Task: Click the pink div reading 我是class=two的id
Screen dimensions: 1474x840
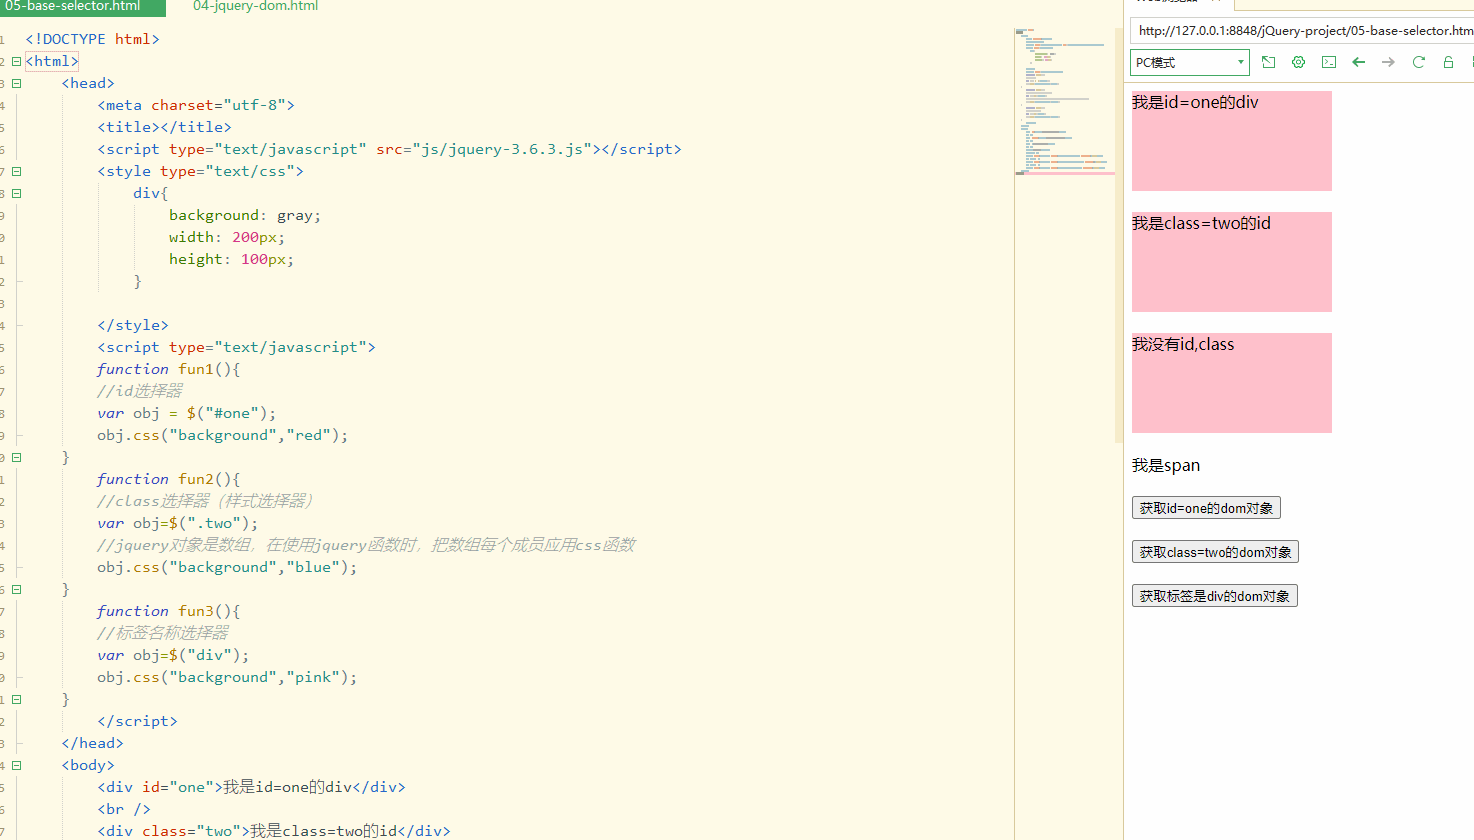Action: tap(1232, 262)
